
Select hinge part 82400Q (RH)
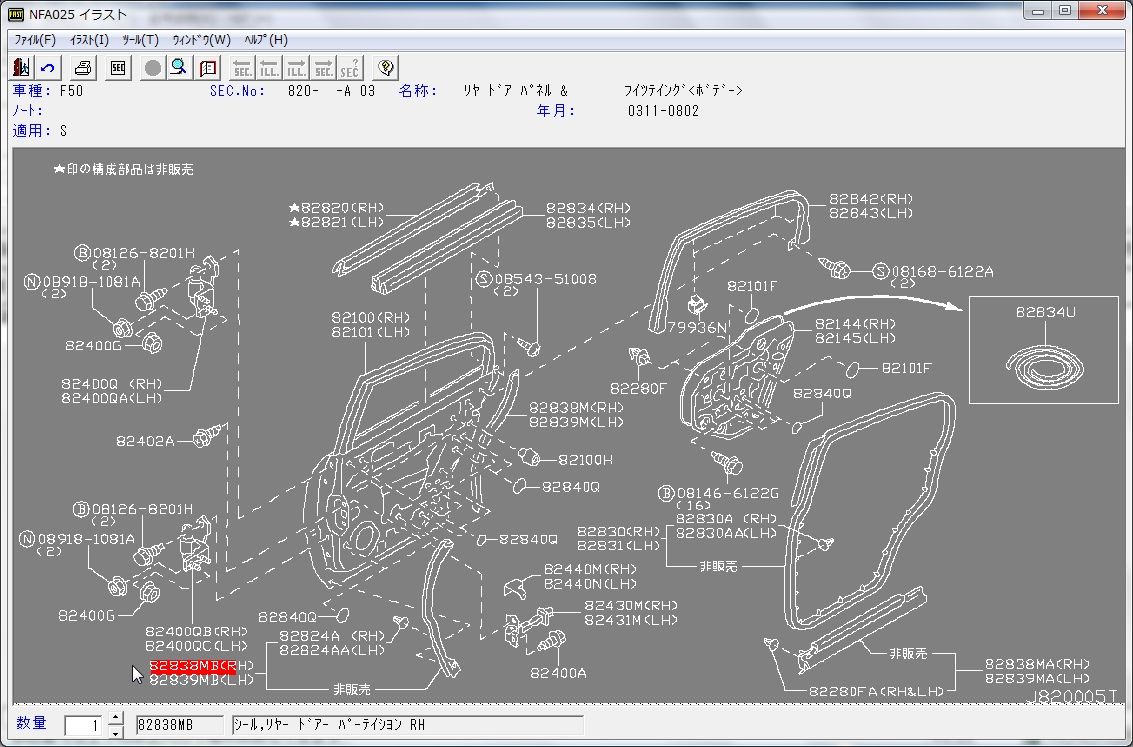[x=112, y=384]
